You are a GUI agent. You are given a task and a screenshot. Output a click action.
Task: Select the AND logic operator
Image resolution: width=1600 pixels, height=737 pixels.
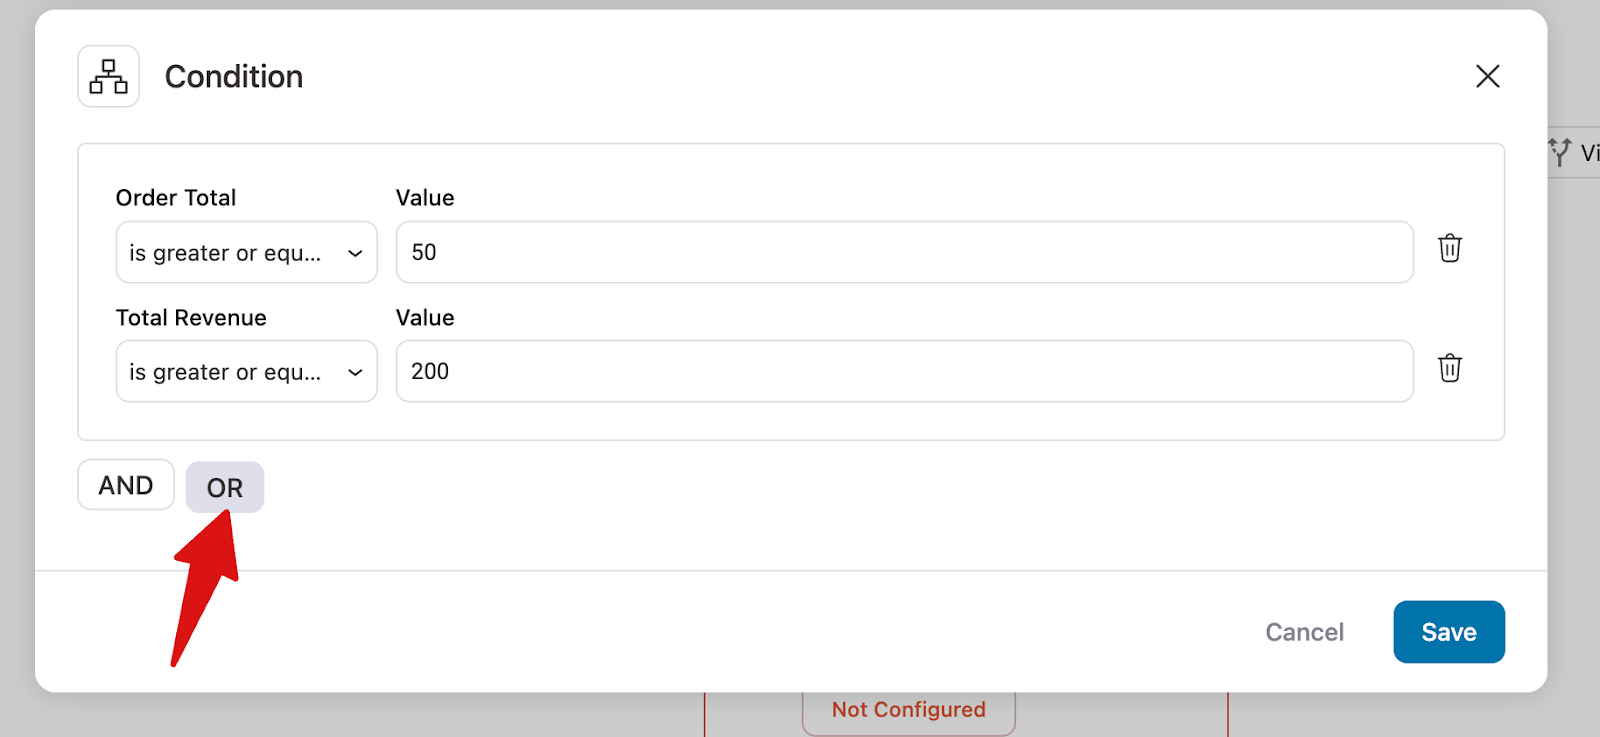pyautogui.click(x=126, y=485)
